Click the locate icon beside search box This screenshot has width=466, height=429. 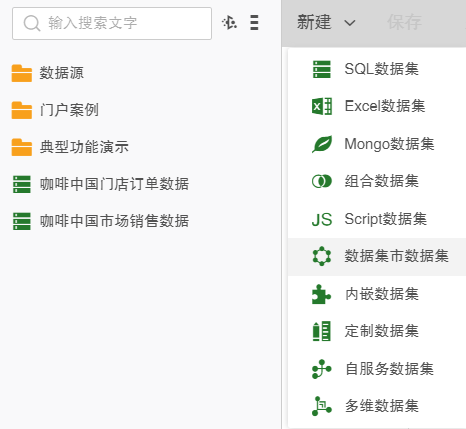pos(230,23)
